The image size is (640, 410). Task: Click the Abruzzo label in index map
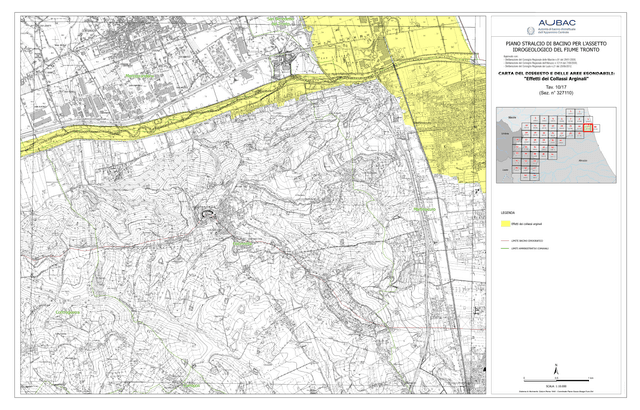pyautogui.click(x=583, y=160)
